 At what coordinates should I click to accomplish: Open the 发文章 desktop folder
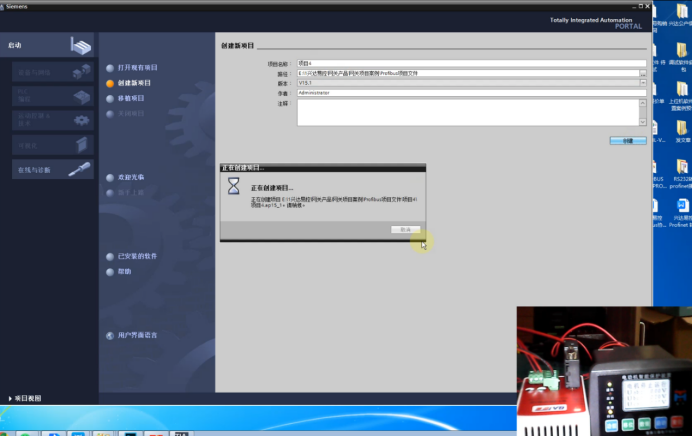(x=682, y=132)
